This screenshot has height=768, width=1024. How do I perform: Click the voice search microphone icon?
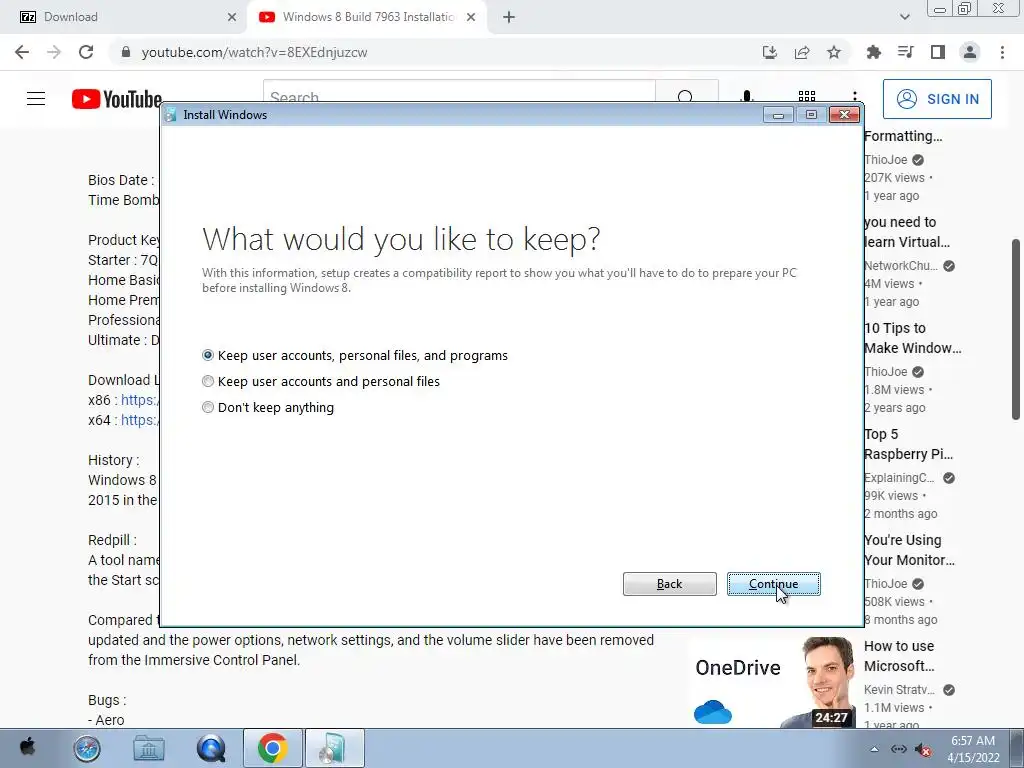[747, 97]
